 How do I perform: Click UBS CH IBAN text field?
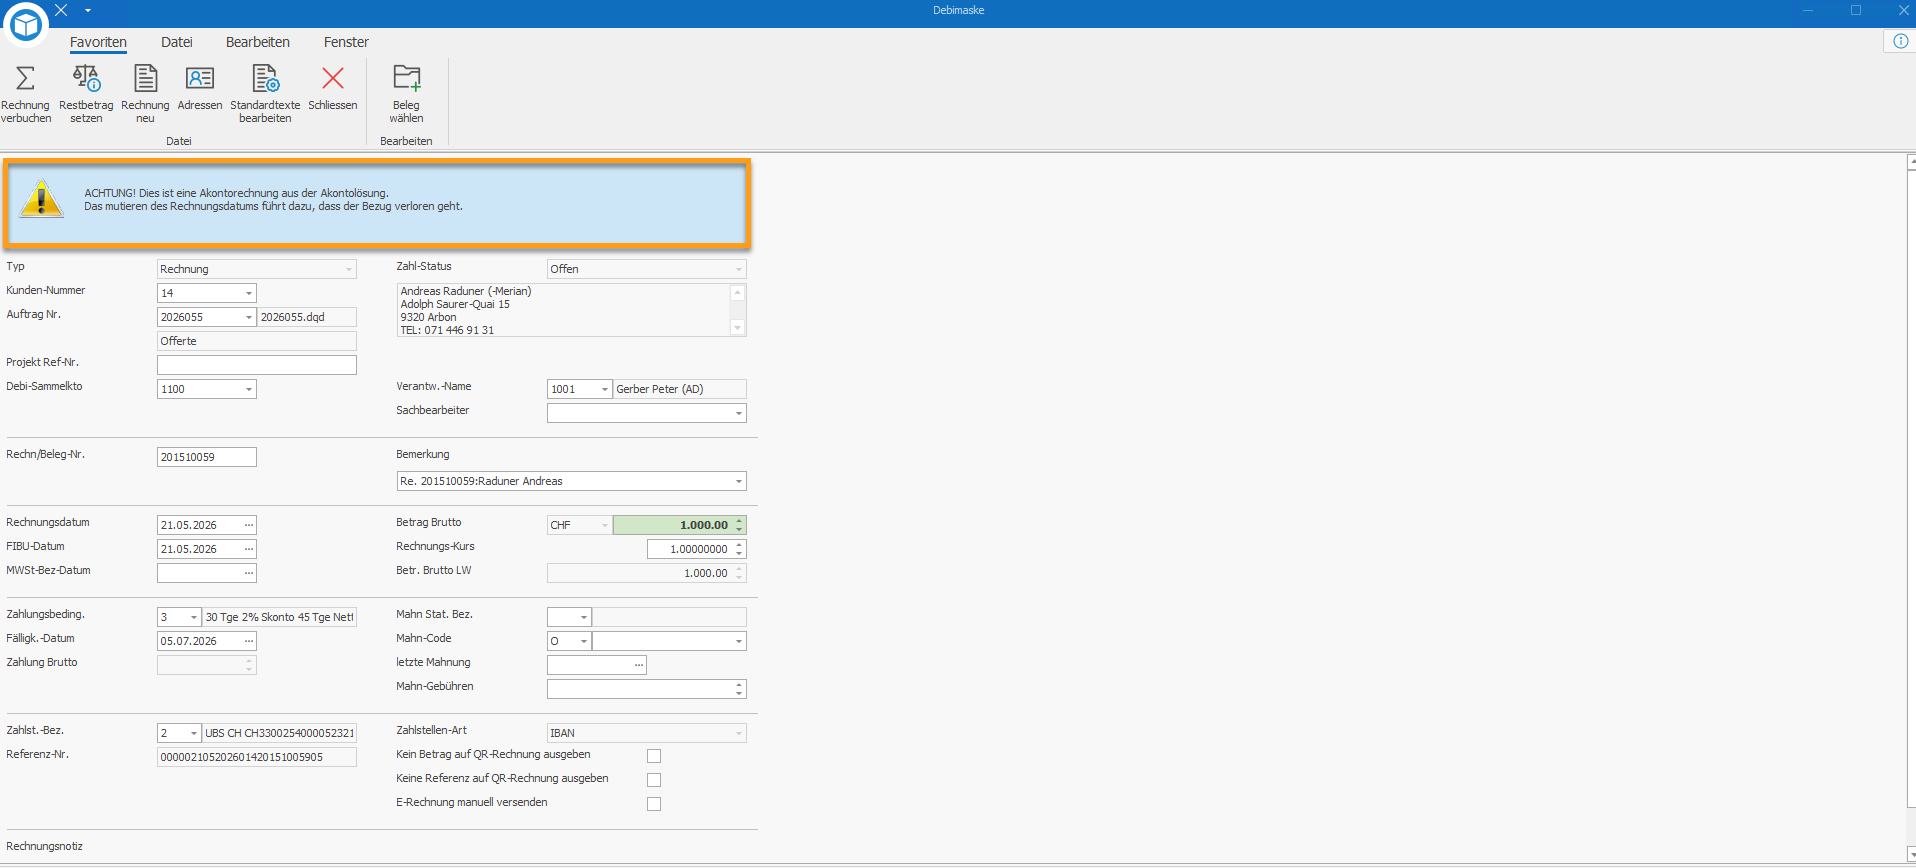pyautogui.click(x=279, y=733)
